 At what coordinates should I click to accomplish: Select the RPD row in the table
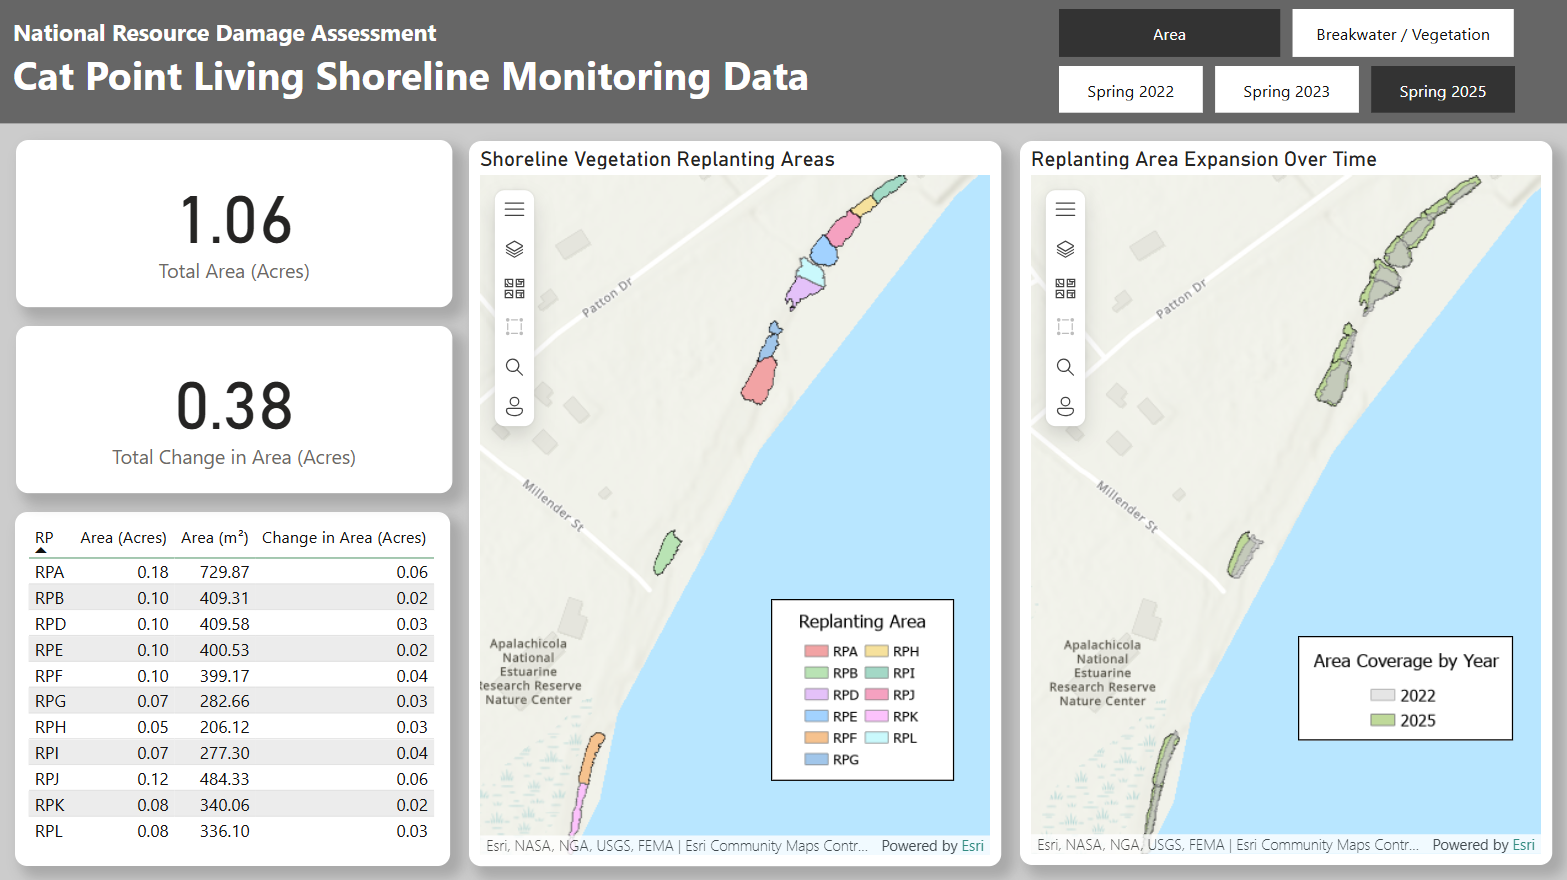click(231, 624)
